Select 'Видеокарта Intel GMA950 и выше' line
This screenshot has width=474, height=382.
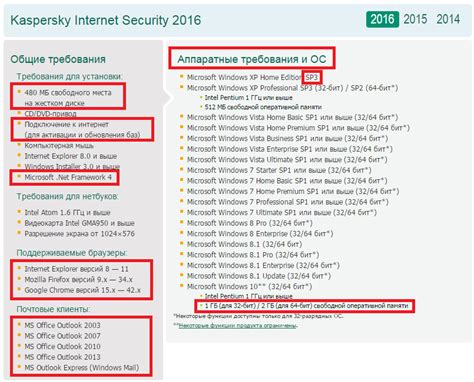pyautogui.click(x=79, y=223)
